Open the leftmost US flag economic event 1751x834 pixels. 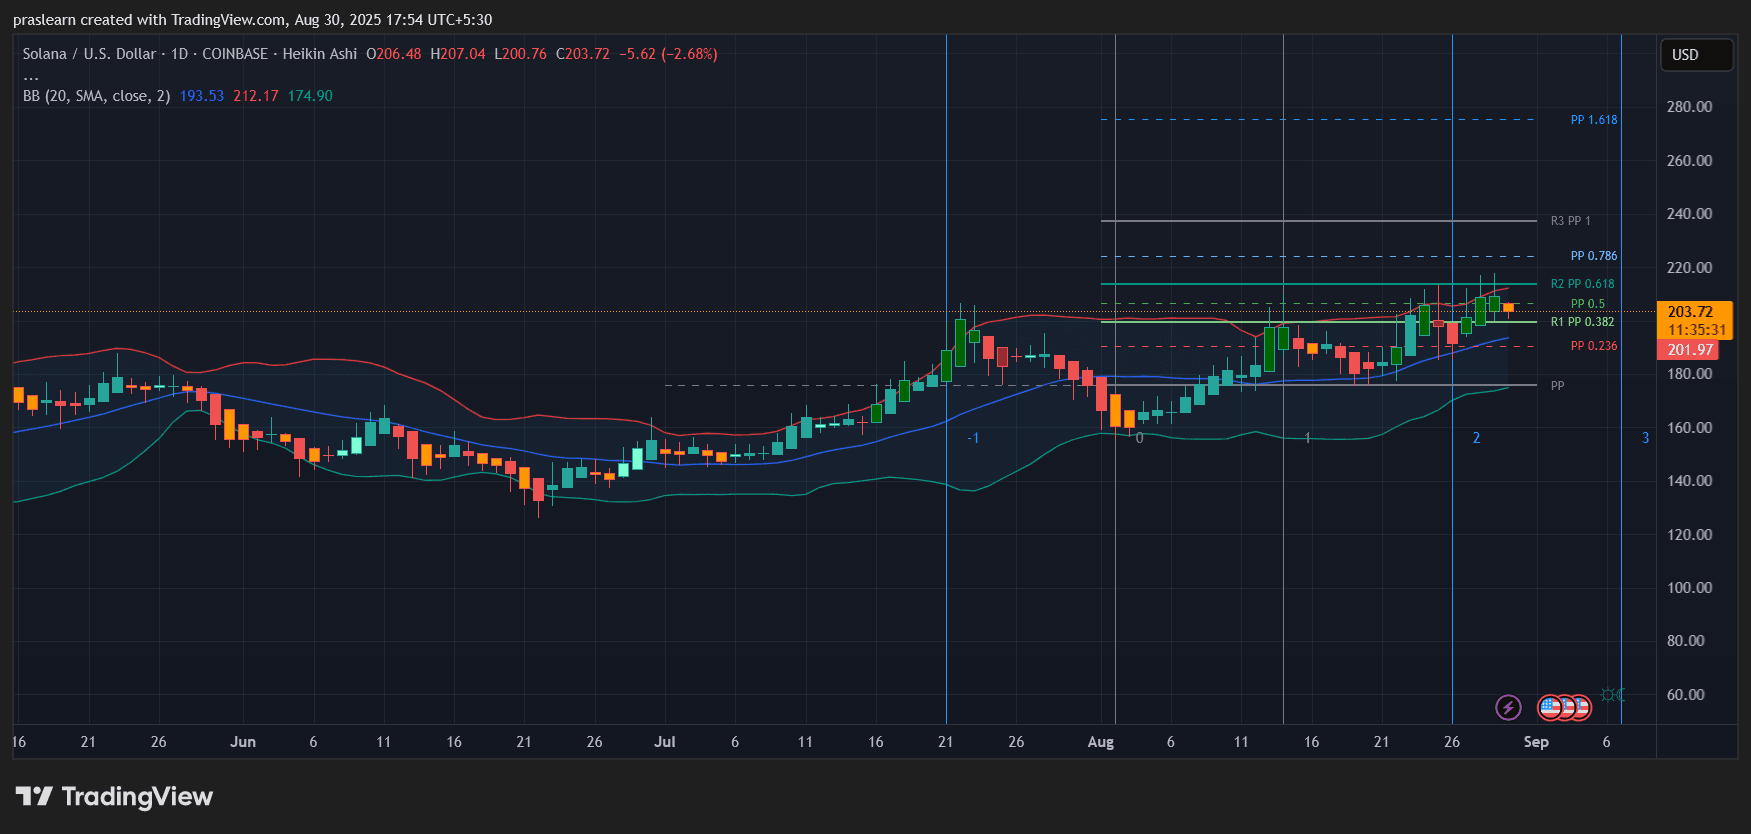pos(1549,708)
